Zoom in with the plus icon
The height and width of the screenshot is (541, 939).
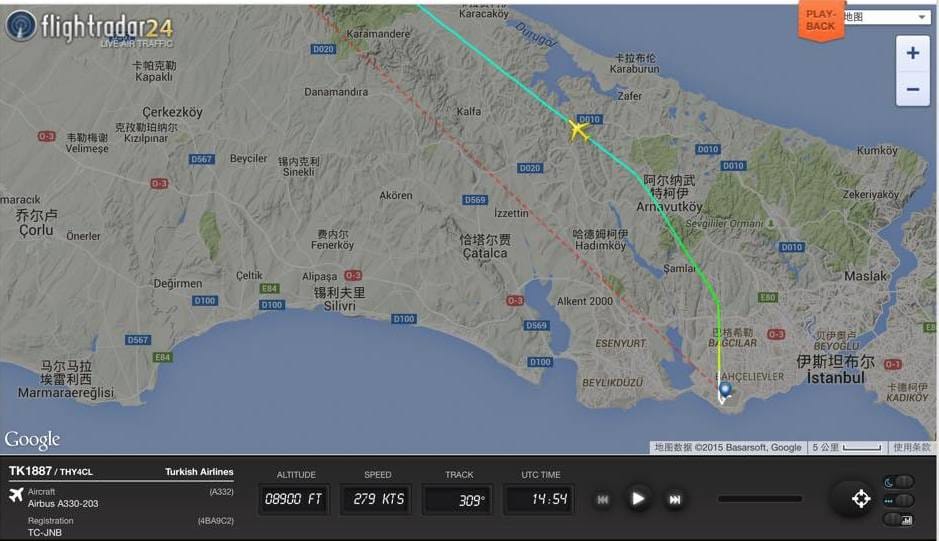coord(913,53)
